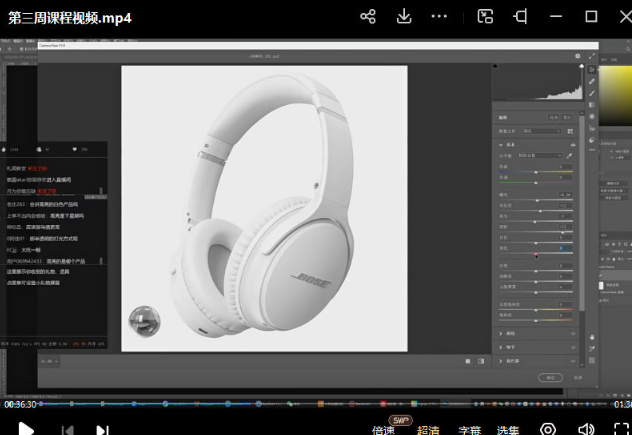Toggle shadow clipping warning on histogram
This screenshot has width=632, height=435.
tap(495, 66)
